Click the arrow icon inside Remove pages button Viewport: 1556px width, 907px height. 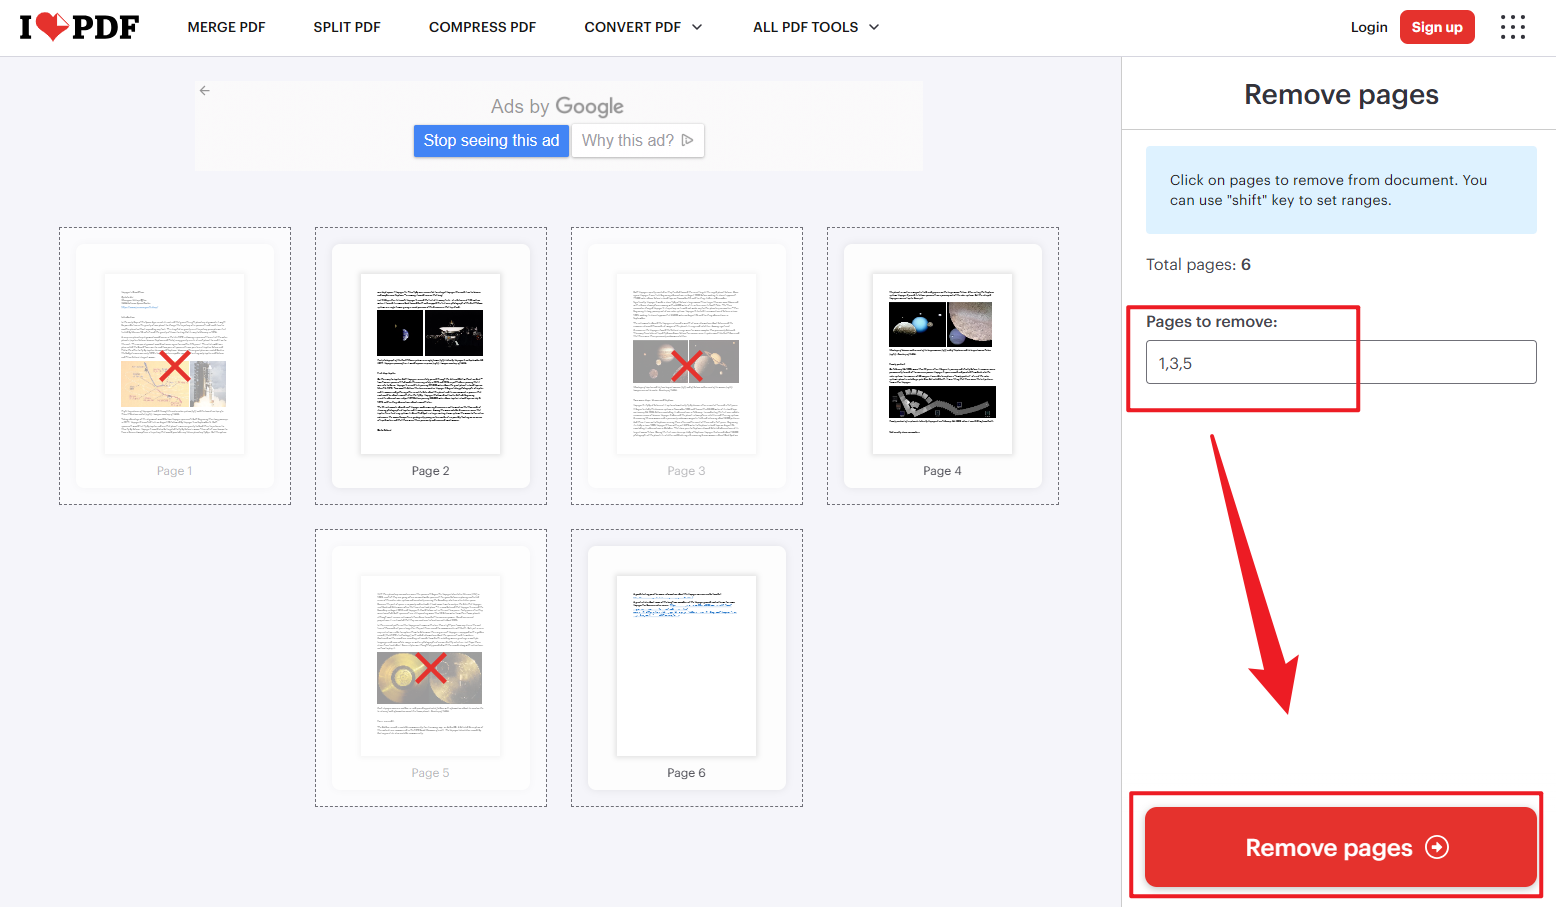point(1437,846)
